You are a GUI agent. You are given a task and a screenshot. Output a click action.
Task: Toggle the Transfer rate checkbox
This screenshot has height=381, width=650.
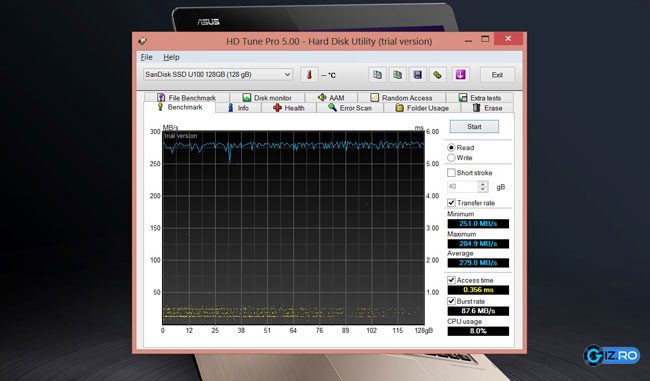coord(451,203)
